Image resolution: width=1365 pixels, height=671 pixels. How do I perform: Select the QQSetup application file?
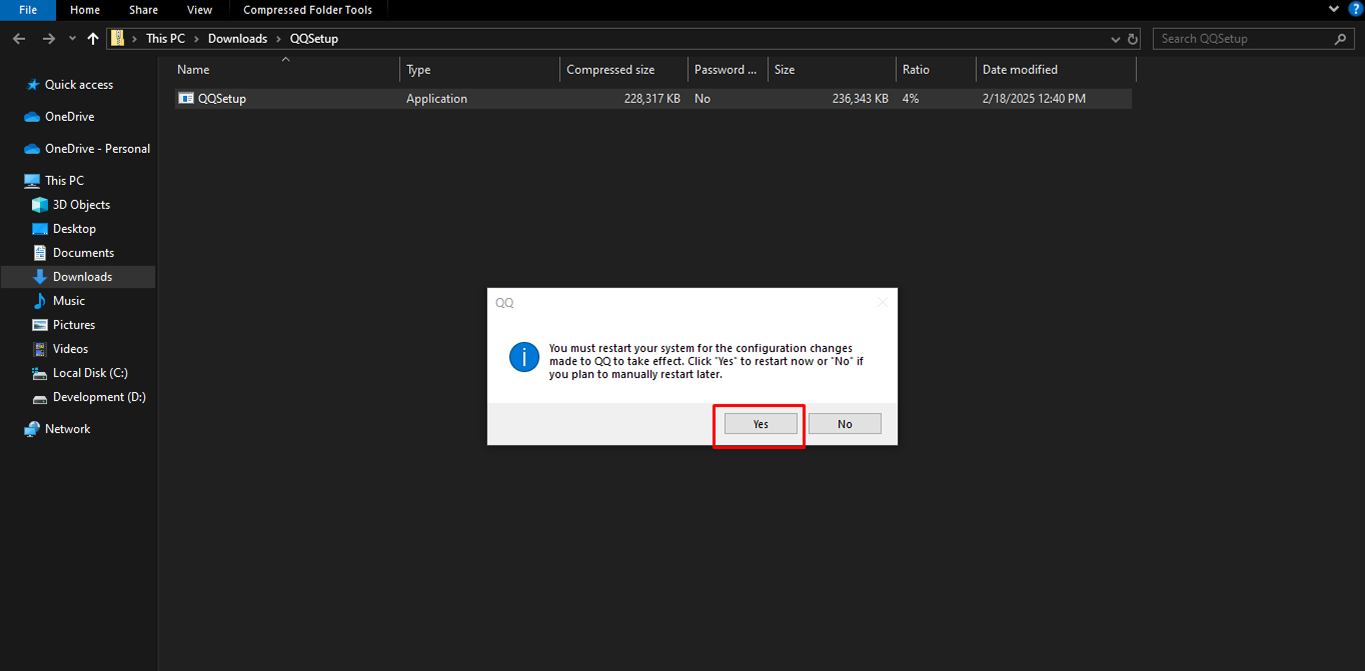pos(653,99)
